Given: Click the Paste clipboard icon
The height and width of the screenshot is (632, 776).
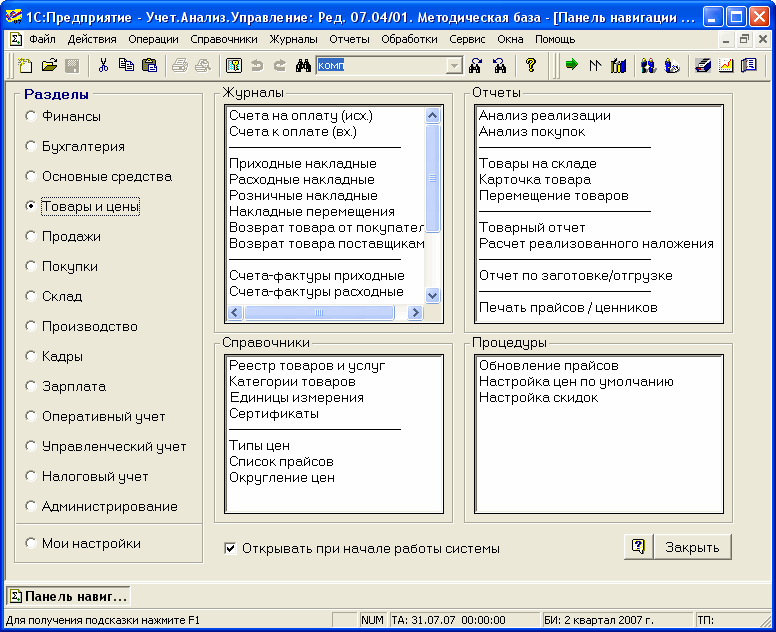Looking at the screenshot, I should [149, 65].
